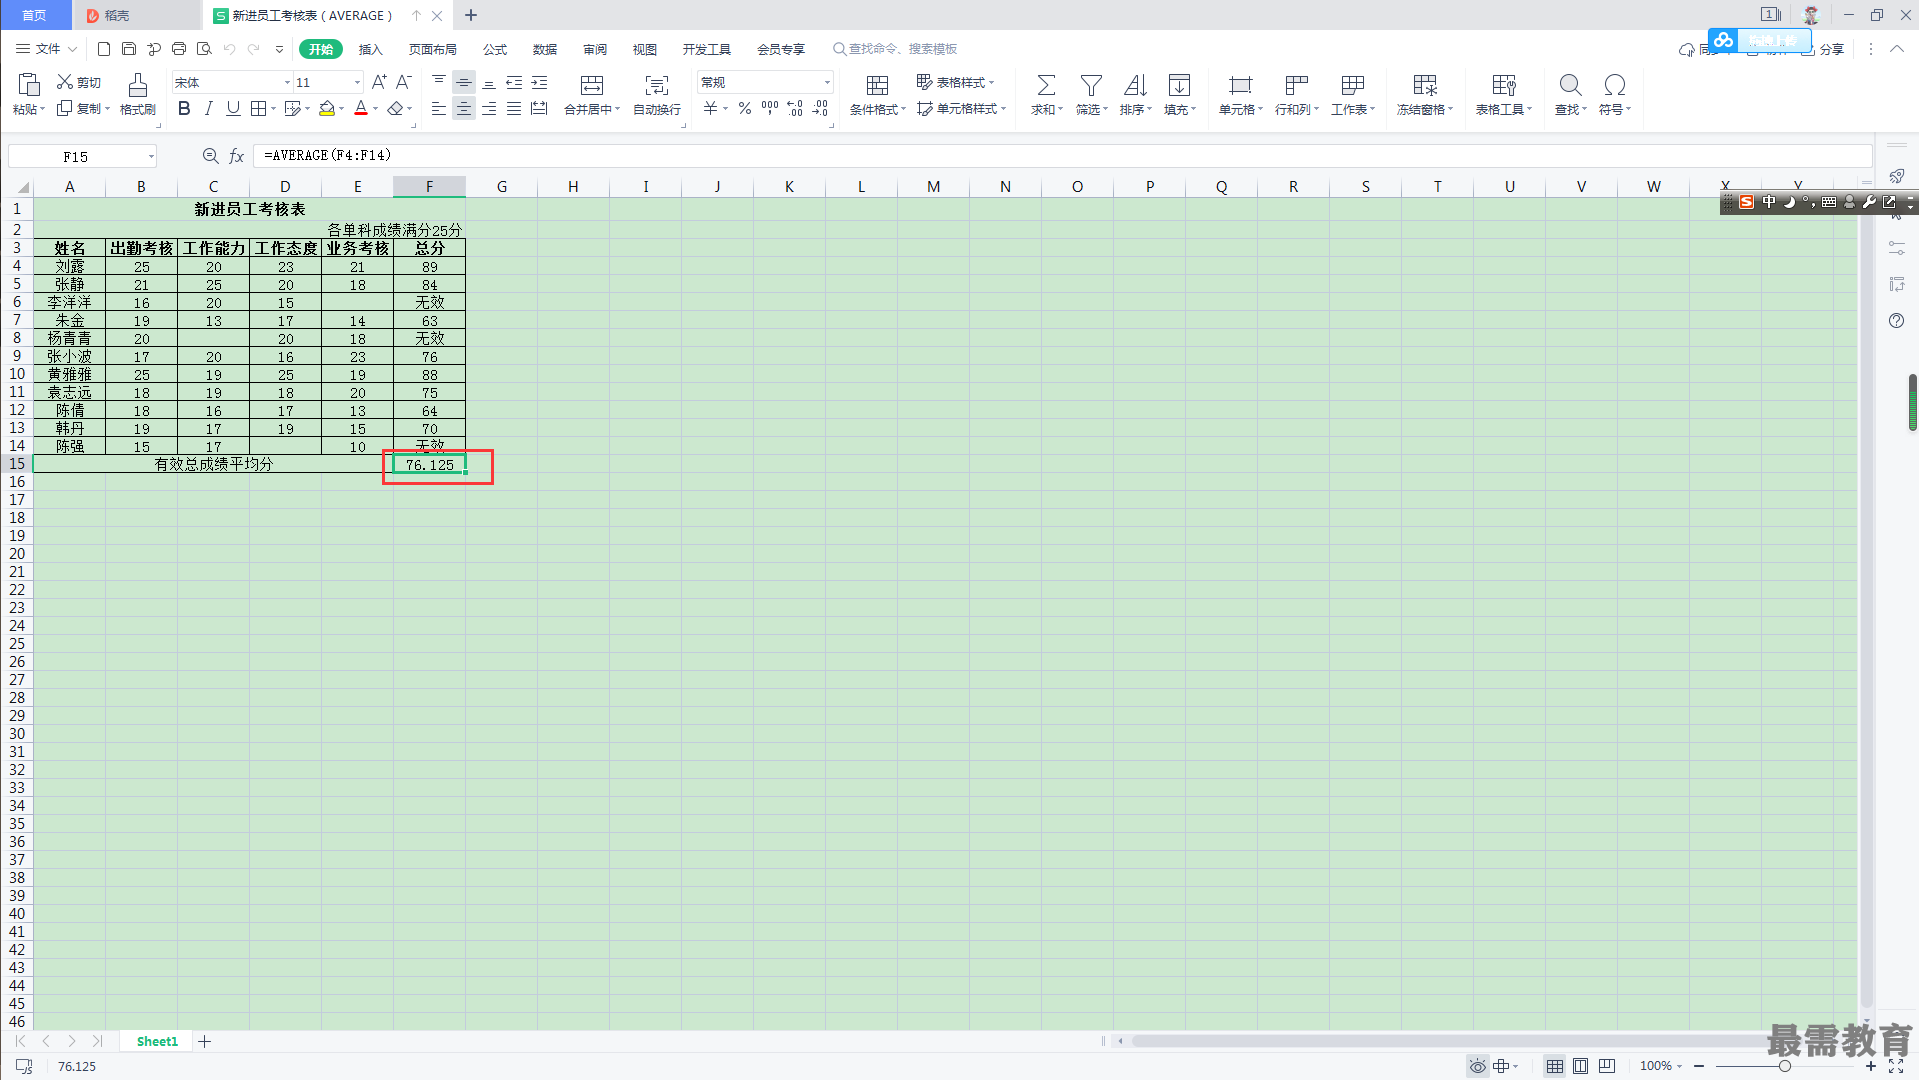Click the Print icon in quick toolbar
This screenshot has width=1919, height=1080.
coord(179,48)
